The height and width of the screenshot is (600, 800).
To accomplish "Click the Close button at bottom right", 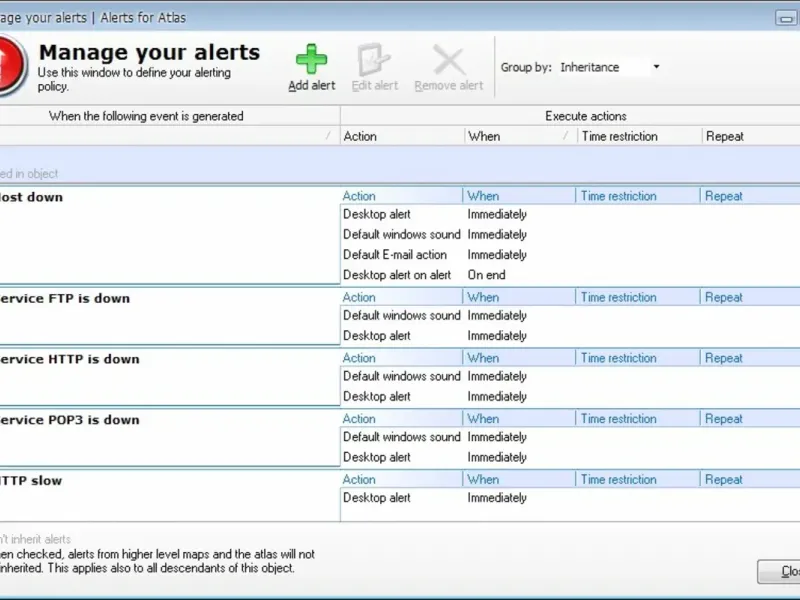I will point(779,571).
